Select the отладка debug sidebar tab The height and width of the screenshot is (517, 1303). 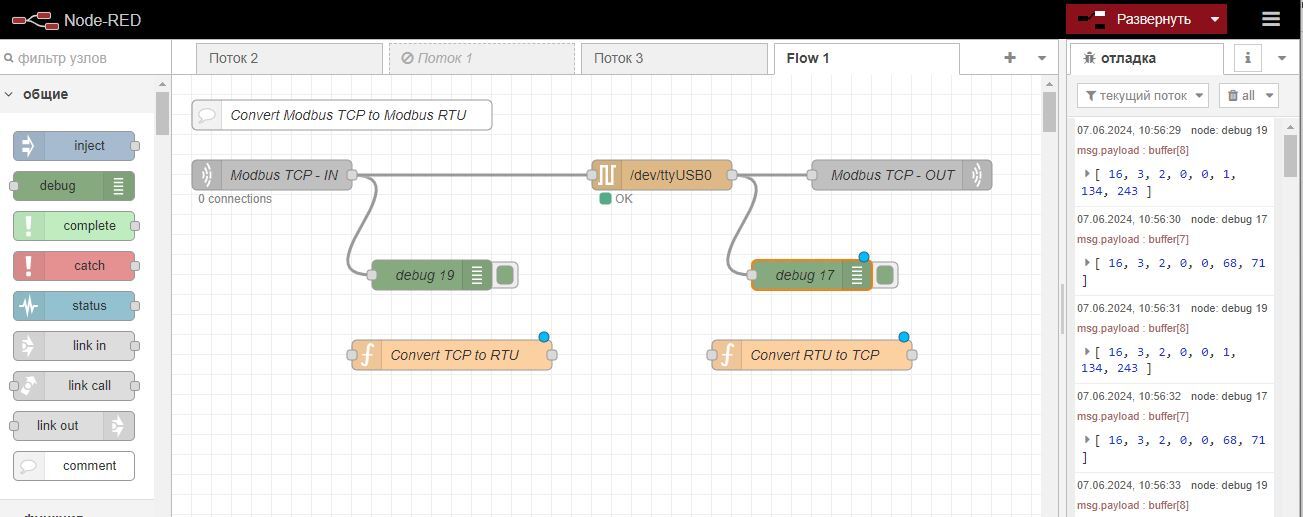[1146, 58]
